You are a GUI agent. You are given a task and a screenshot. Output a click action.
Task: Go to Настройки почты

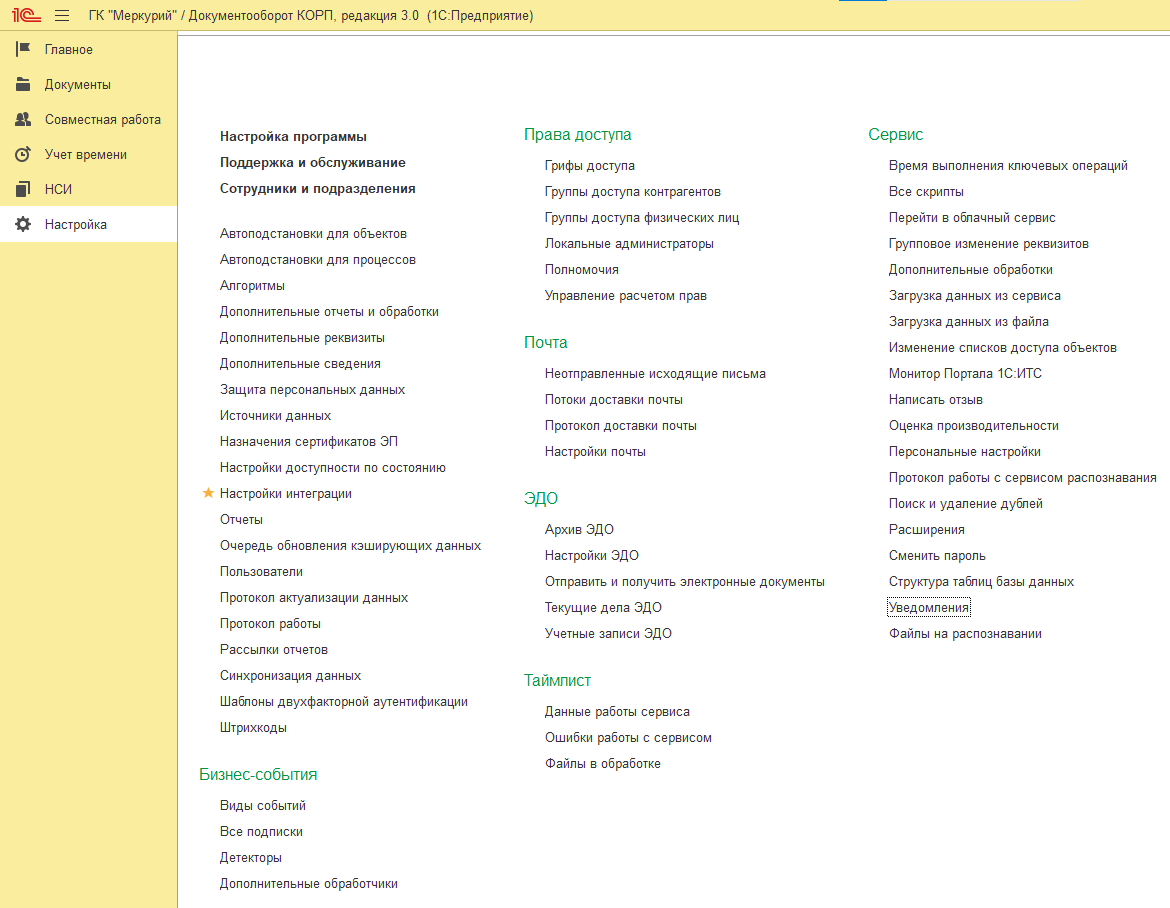click(x=595, y=451)
